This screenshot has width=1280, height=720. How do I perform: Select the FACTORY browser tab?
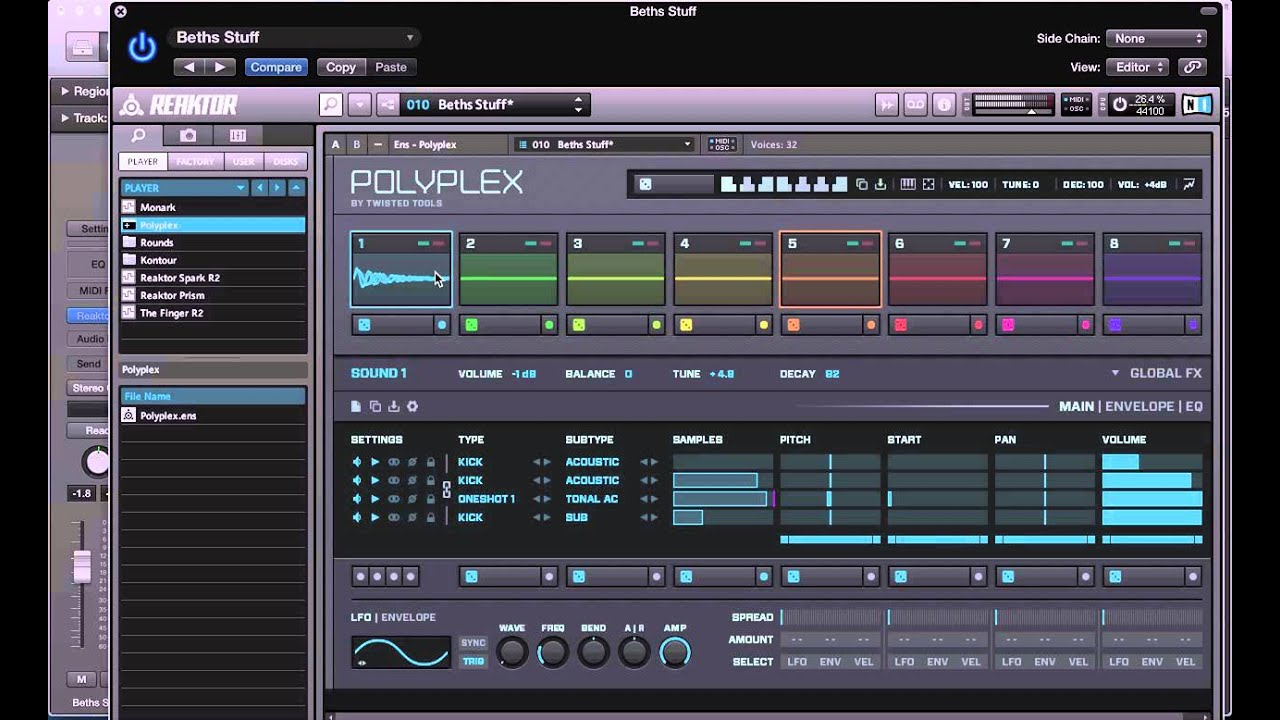[195, 161]
